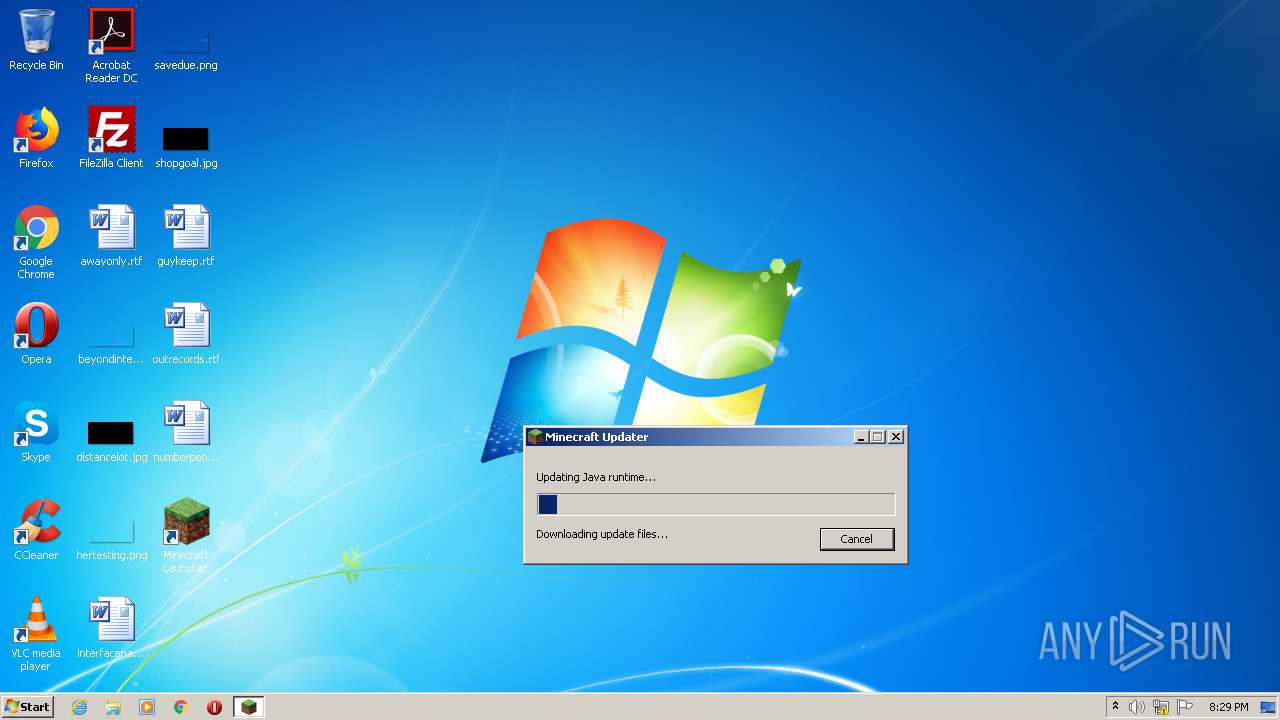Open Action Center flag icon
1280x720 pixels.
1185,707
